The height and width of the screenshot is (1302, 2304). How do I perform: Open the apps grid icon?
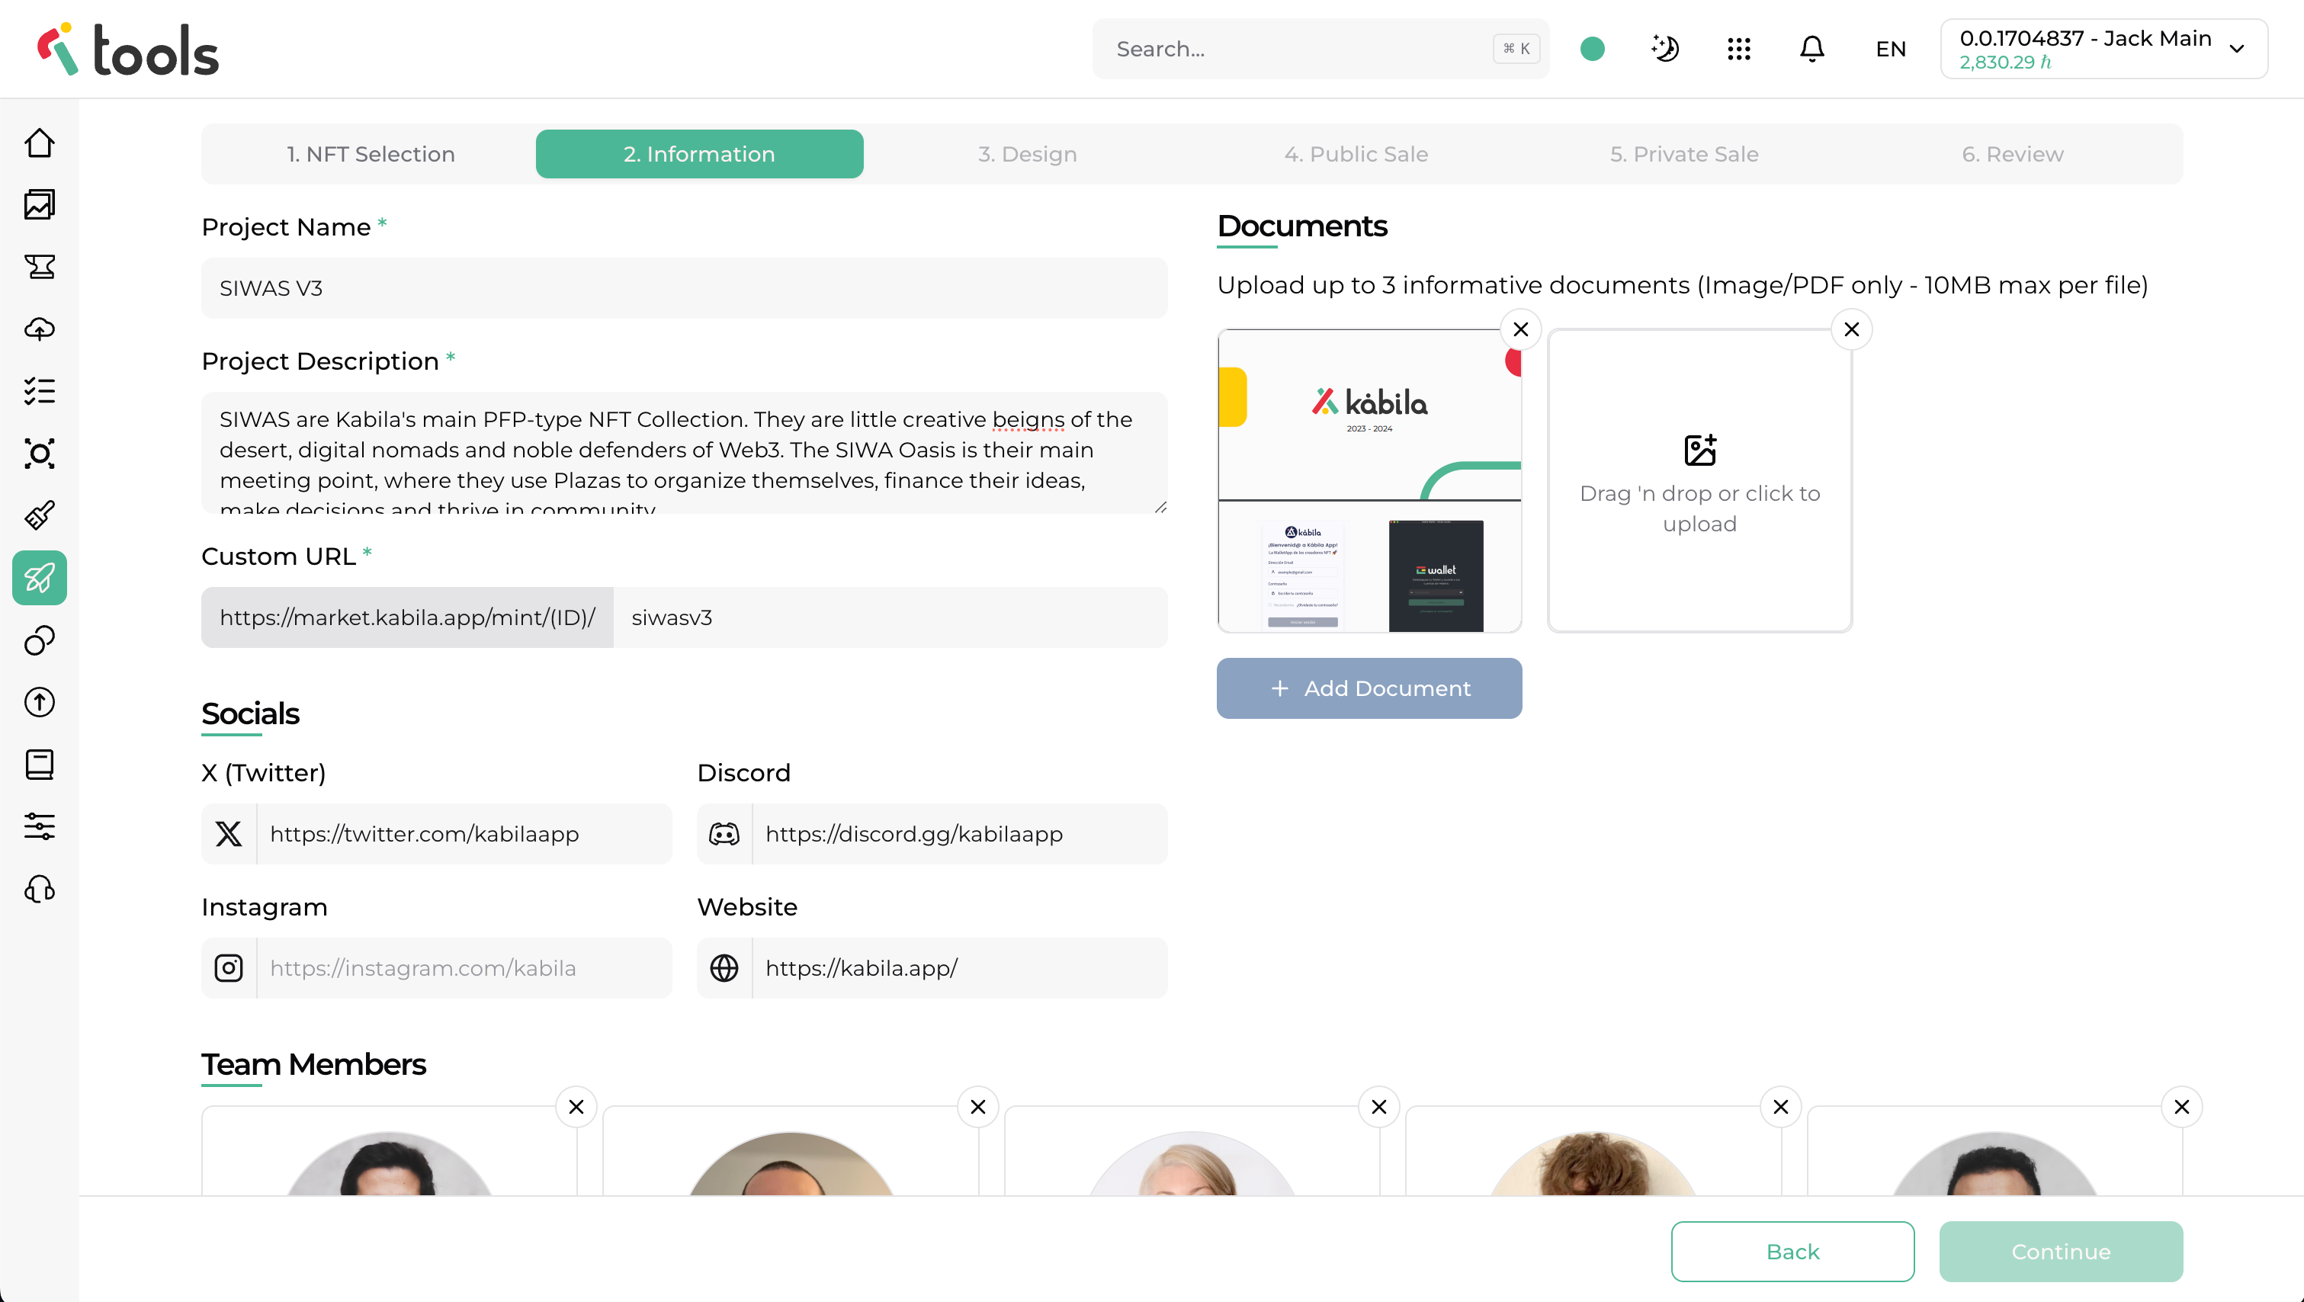click(1739, 49)
